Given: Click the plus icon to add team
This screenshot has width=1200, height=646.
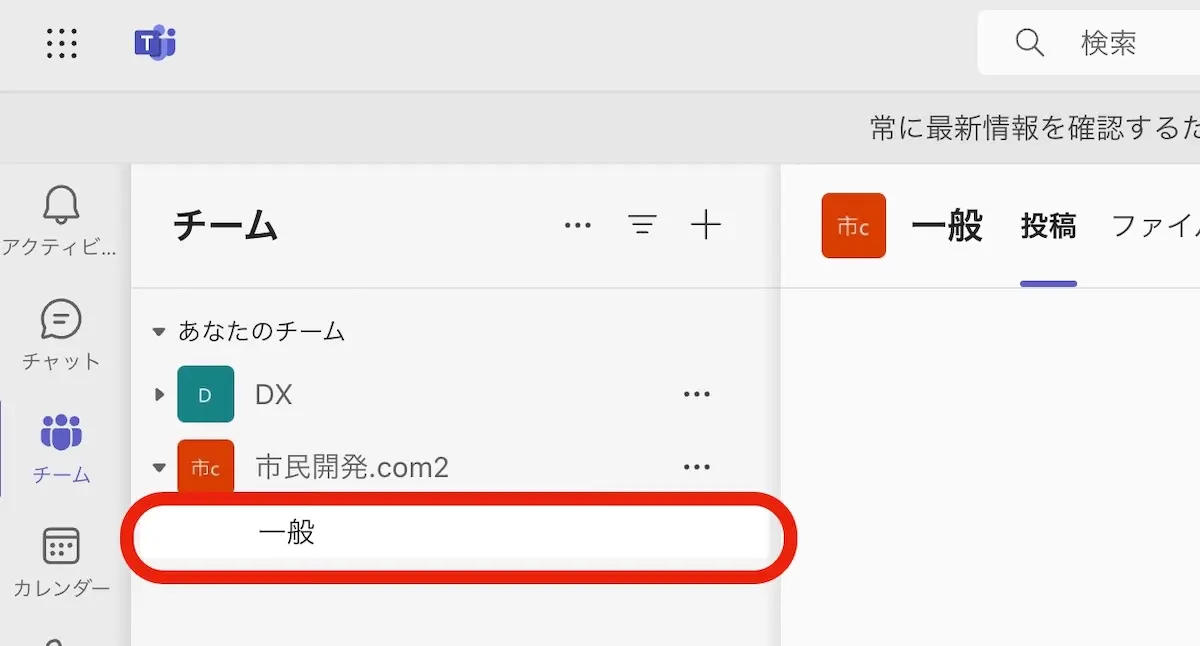Looking at the screenshot, I should [x=706, y=225].
